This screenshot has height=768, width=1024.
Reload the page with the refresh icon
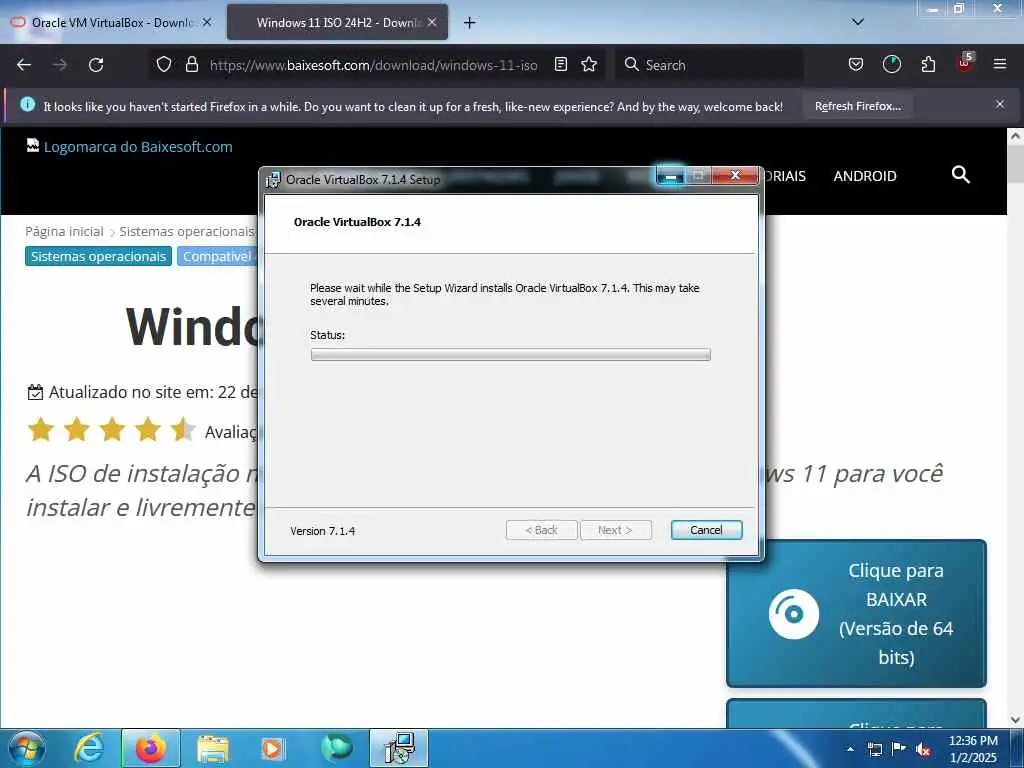pyautogui.click(x=96, y=65)
